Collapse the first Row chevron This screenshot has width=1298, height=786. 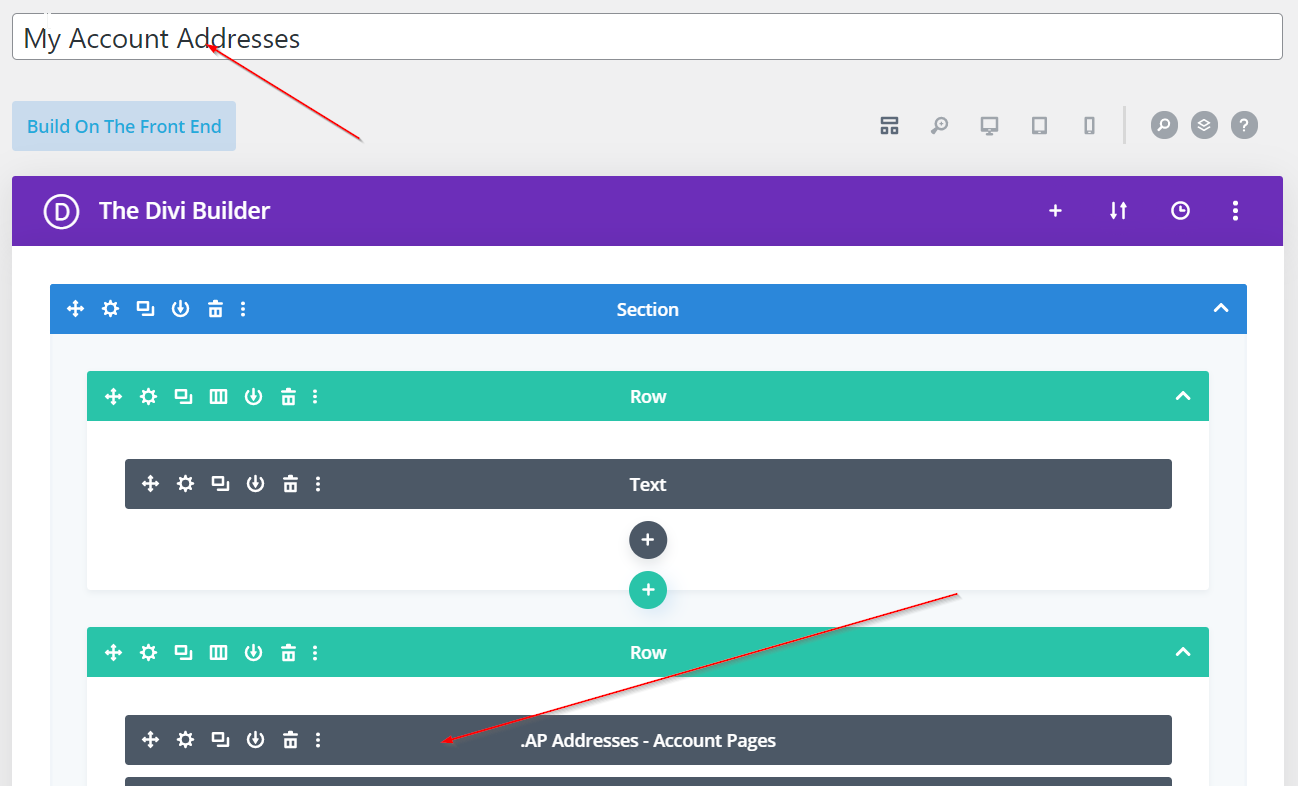point(1183,396)
